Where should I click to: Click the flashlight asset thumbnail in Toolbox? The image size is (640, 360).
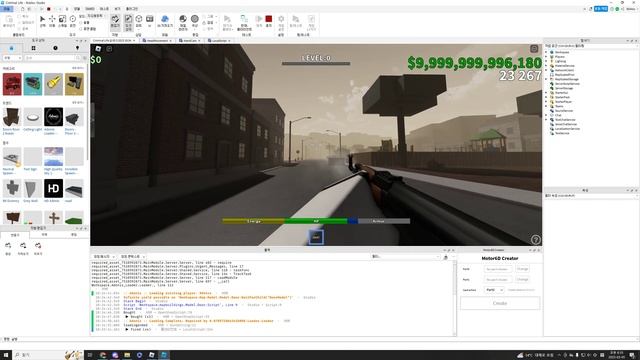coord(53,84)
